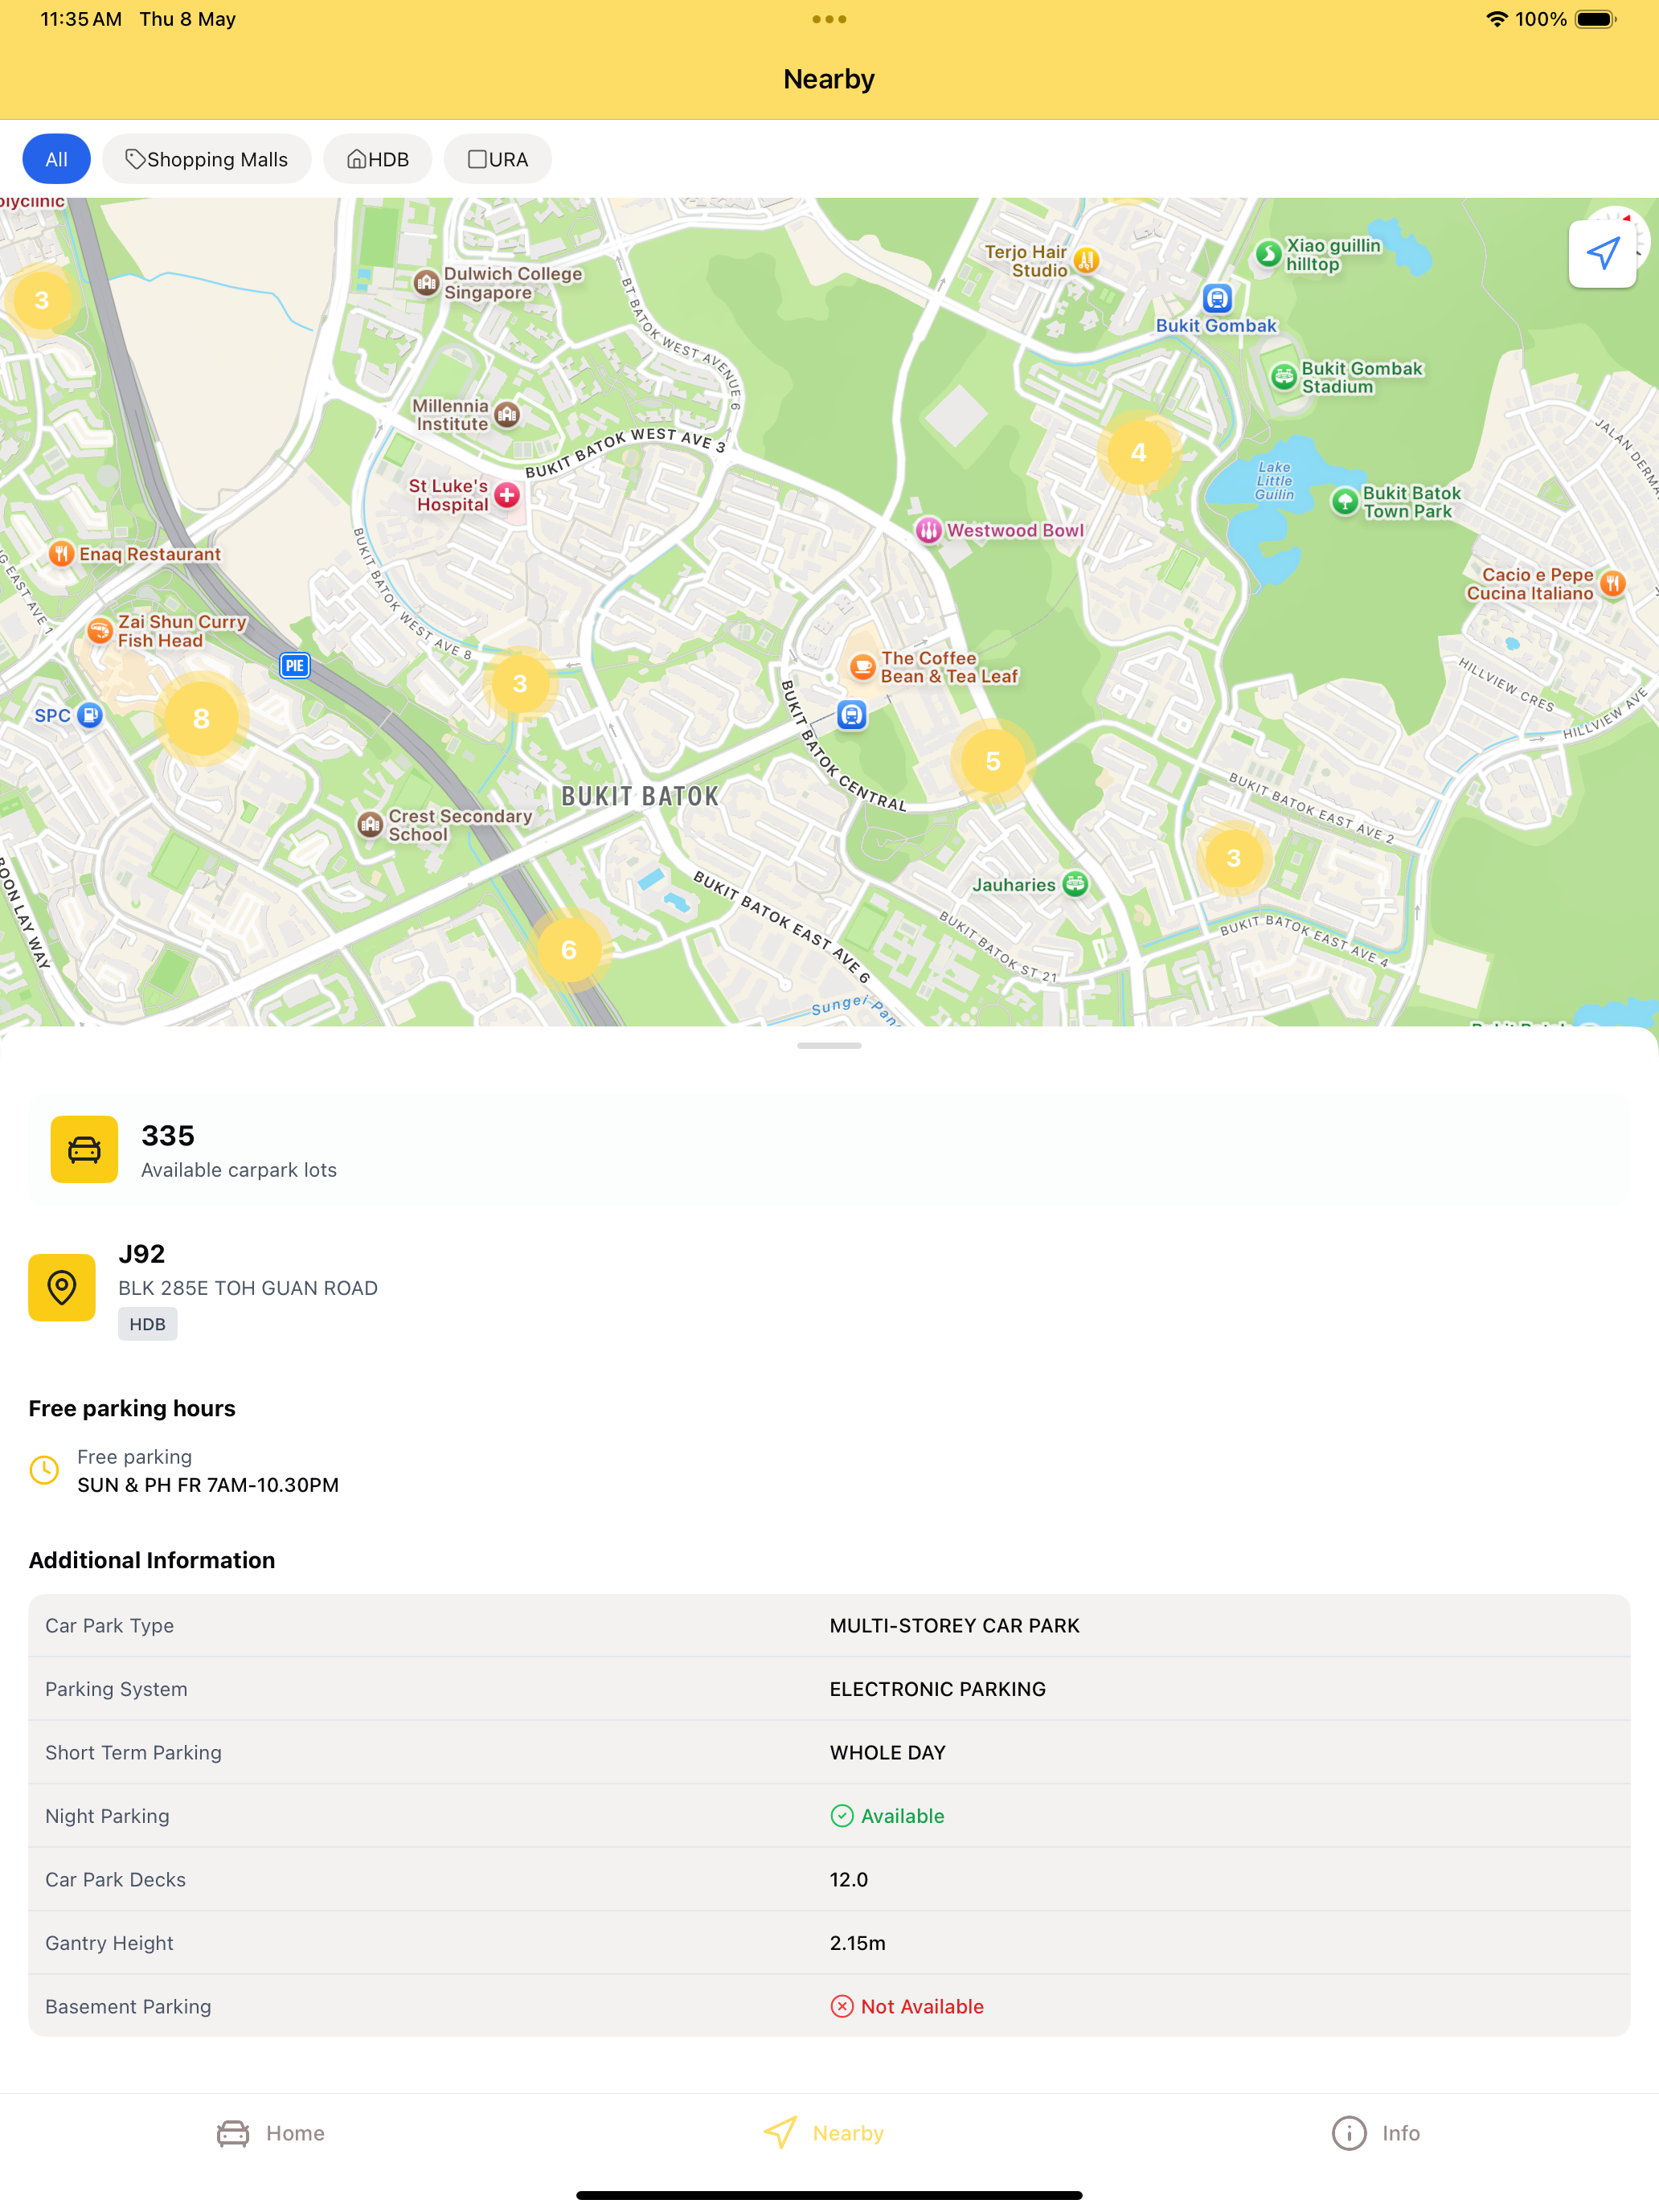
Task: Tap the ELECTRONIC PARKING value
Action: point(938,1689)
